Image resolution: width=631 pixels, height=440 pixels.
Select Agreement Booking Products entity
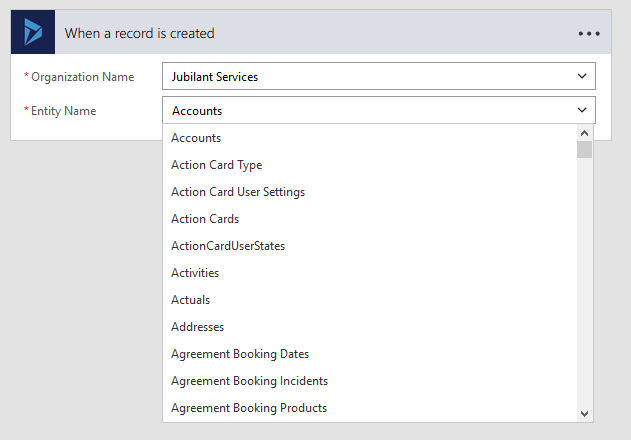click(369, 407)
